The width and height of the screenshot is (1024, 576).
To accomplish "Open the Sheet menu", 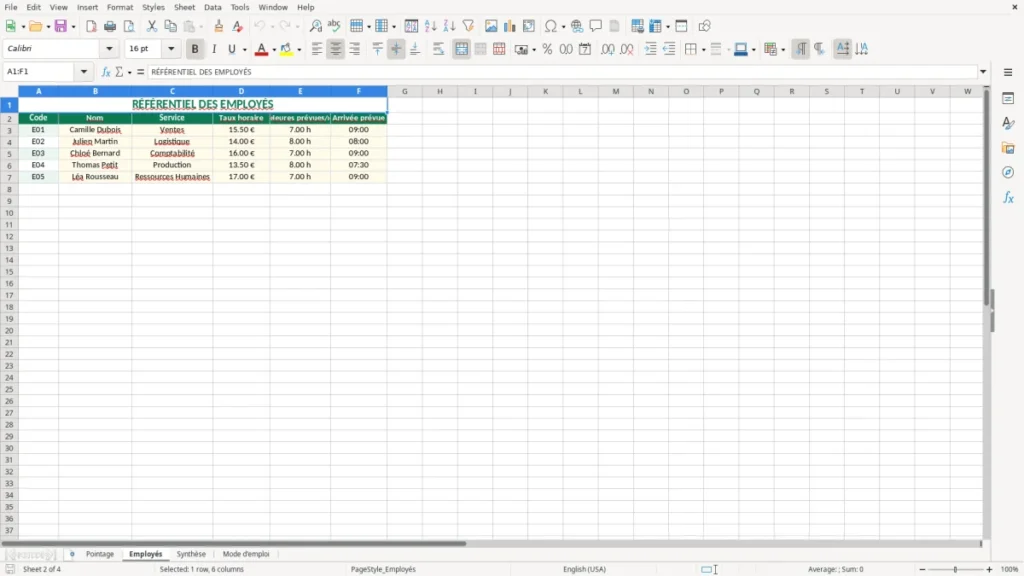I will pos(184,7).
